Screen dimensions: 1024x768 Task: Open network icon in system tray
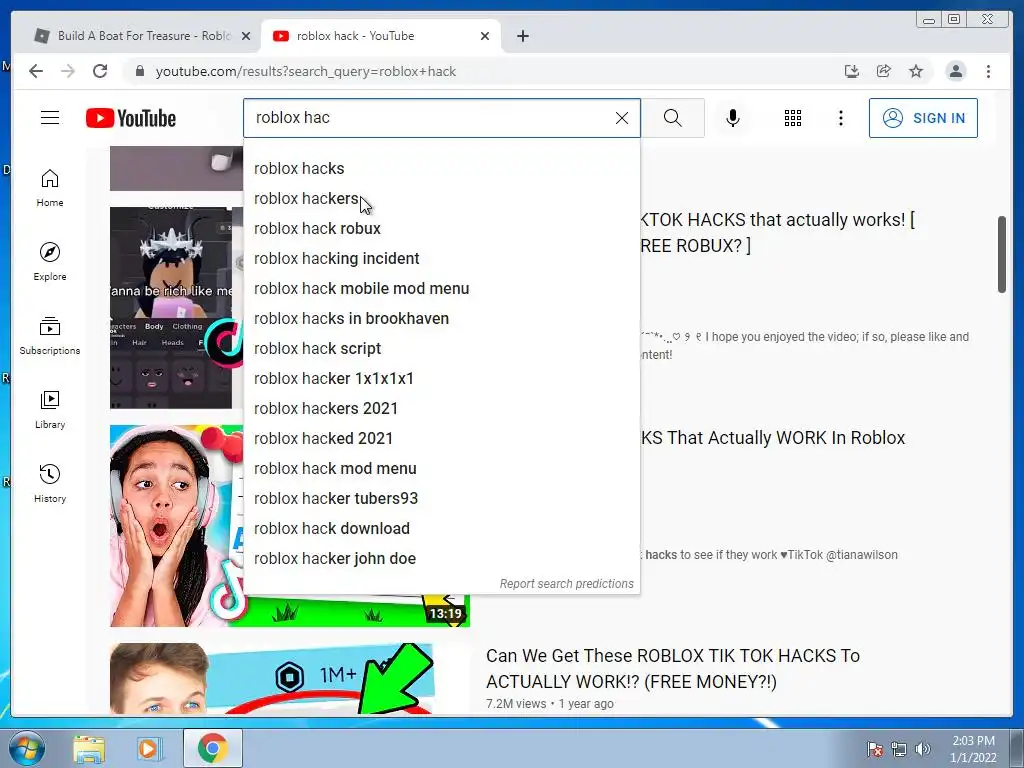(899, 749)
